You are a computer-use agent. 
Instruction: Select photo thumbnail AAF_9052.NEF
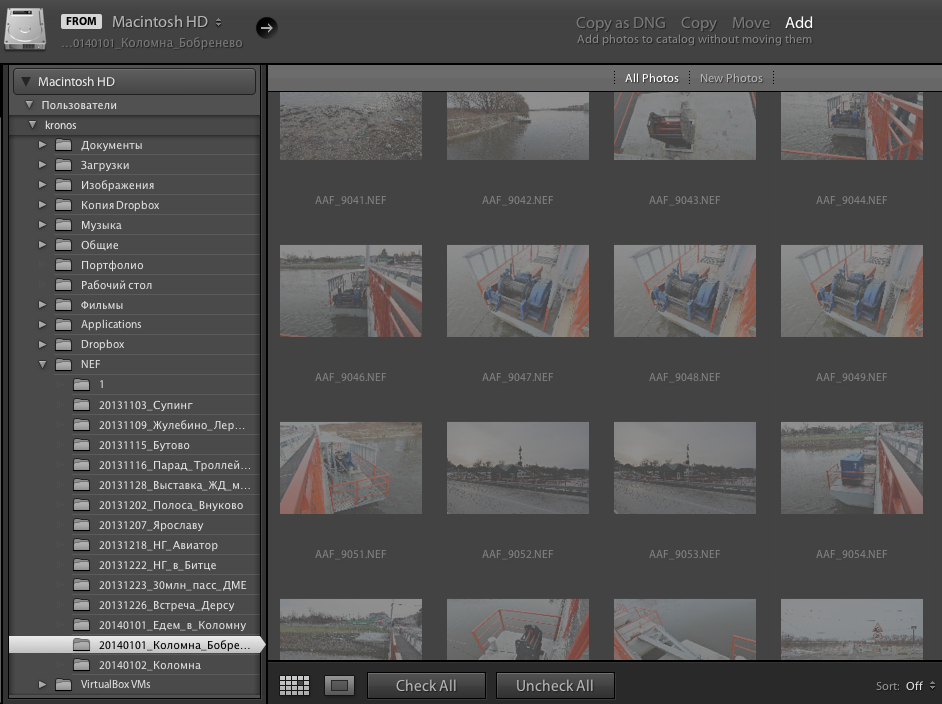518,468
